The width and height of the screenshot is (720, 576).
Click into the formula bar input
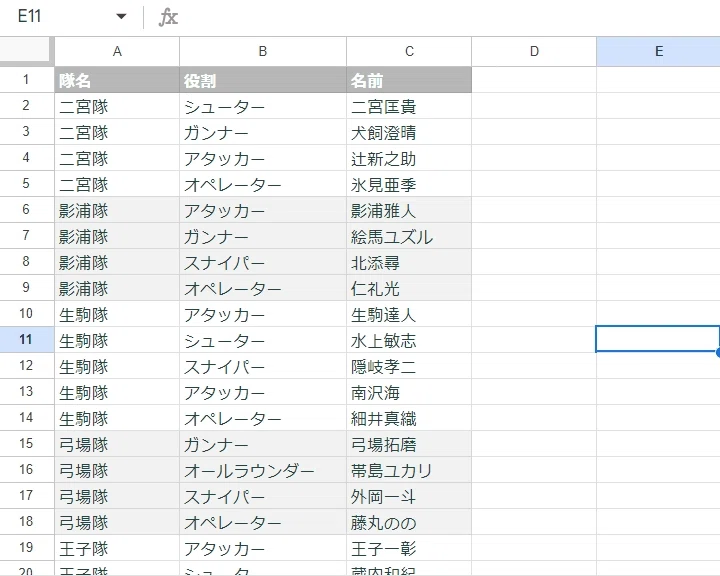coord(450,17)
